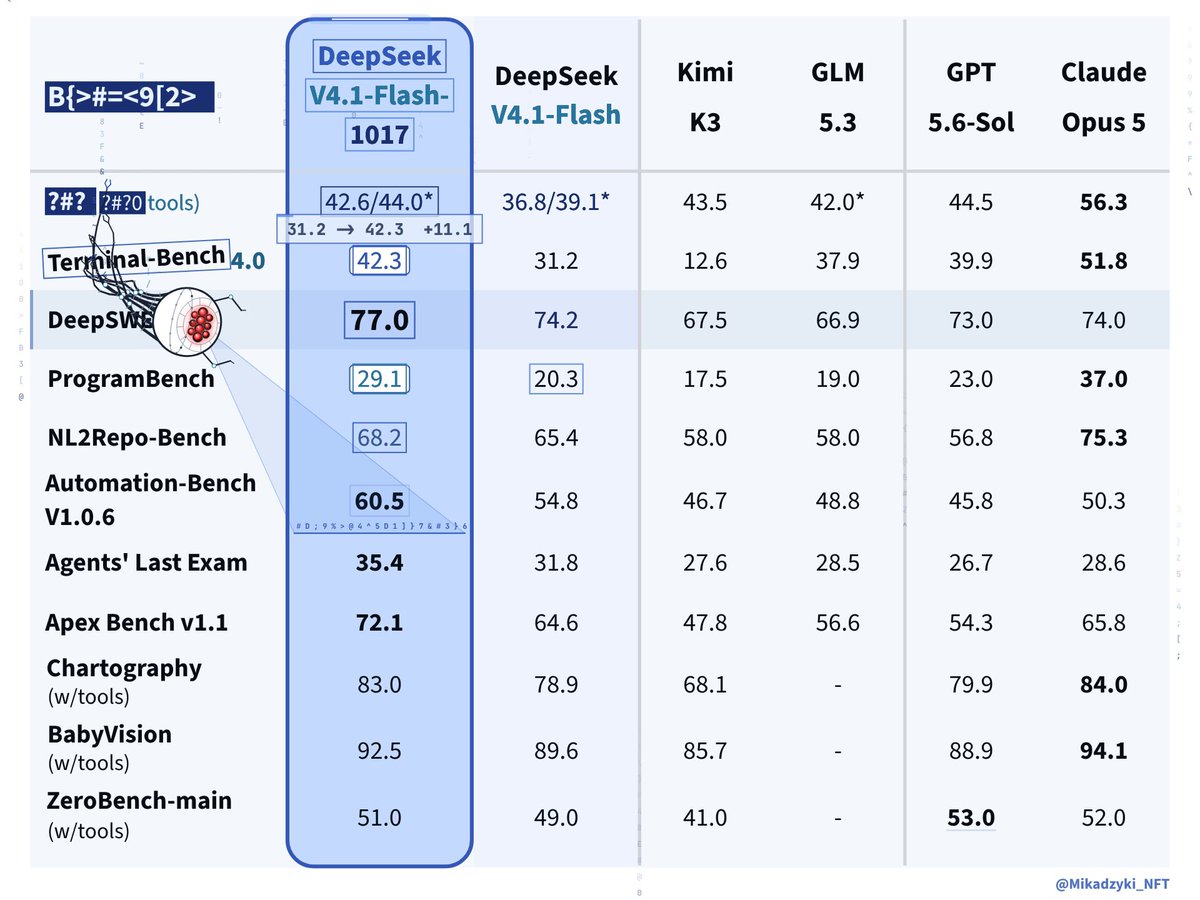Click Claude's 75.3 NL2Repo-Bench score
This screenshot has height=900, width=1200.
pyautogui.click(x=1103, y=438)
